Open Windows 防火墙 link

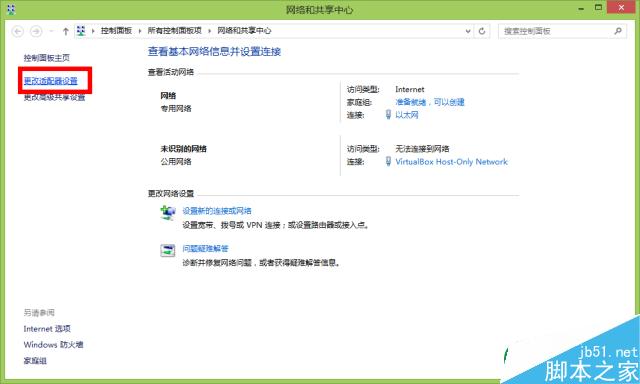tap(53, 344)
